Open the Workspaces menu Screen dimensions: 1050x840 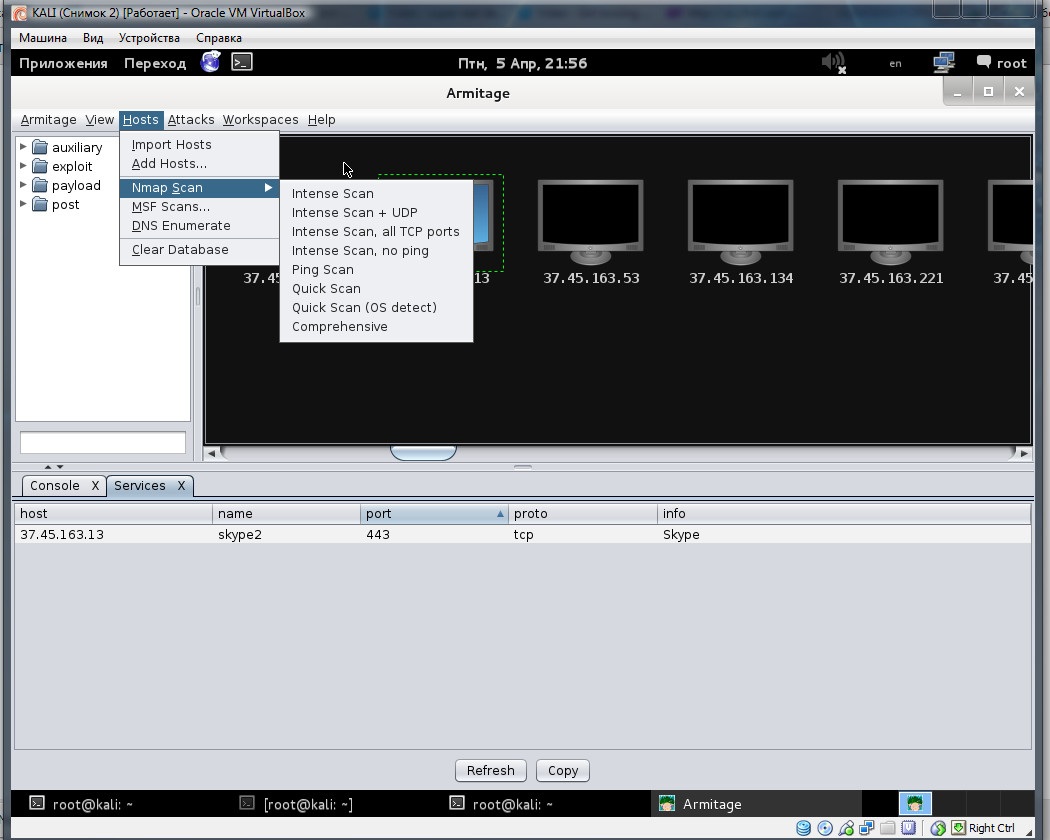260,120
